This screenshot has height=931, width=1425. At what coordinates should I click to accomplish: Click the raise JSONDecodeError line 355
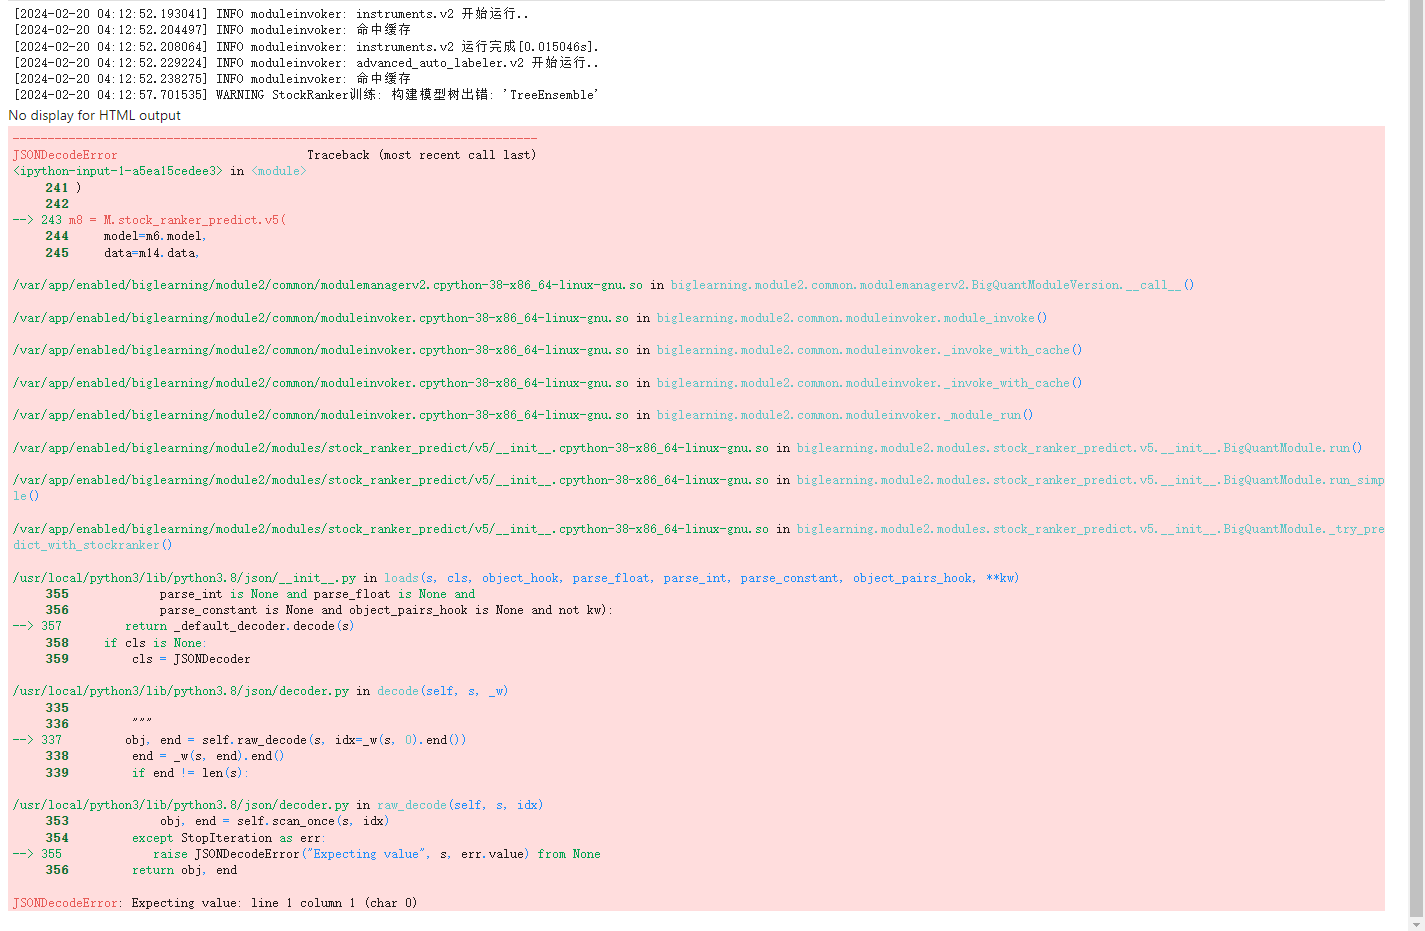click(376, 854)
